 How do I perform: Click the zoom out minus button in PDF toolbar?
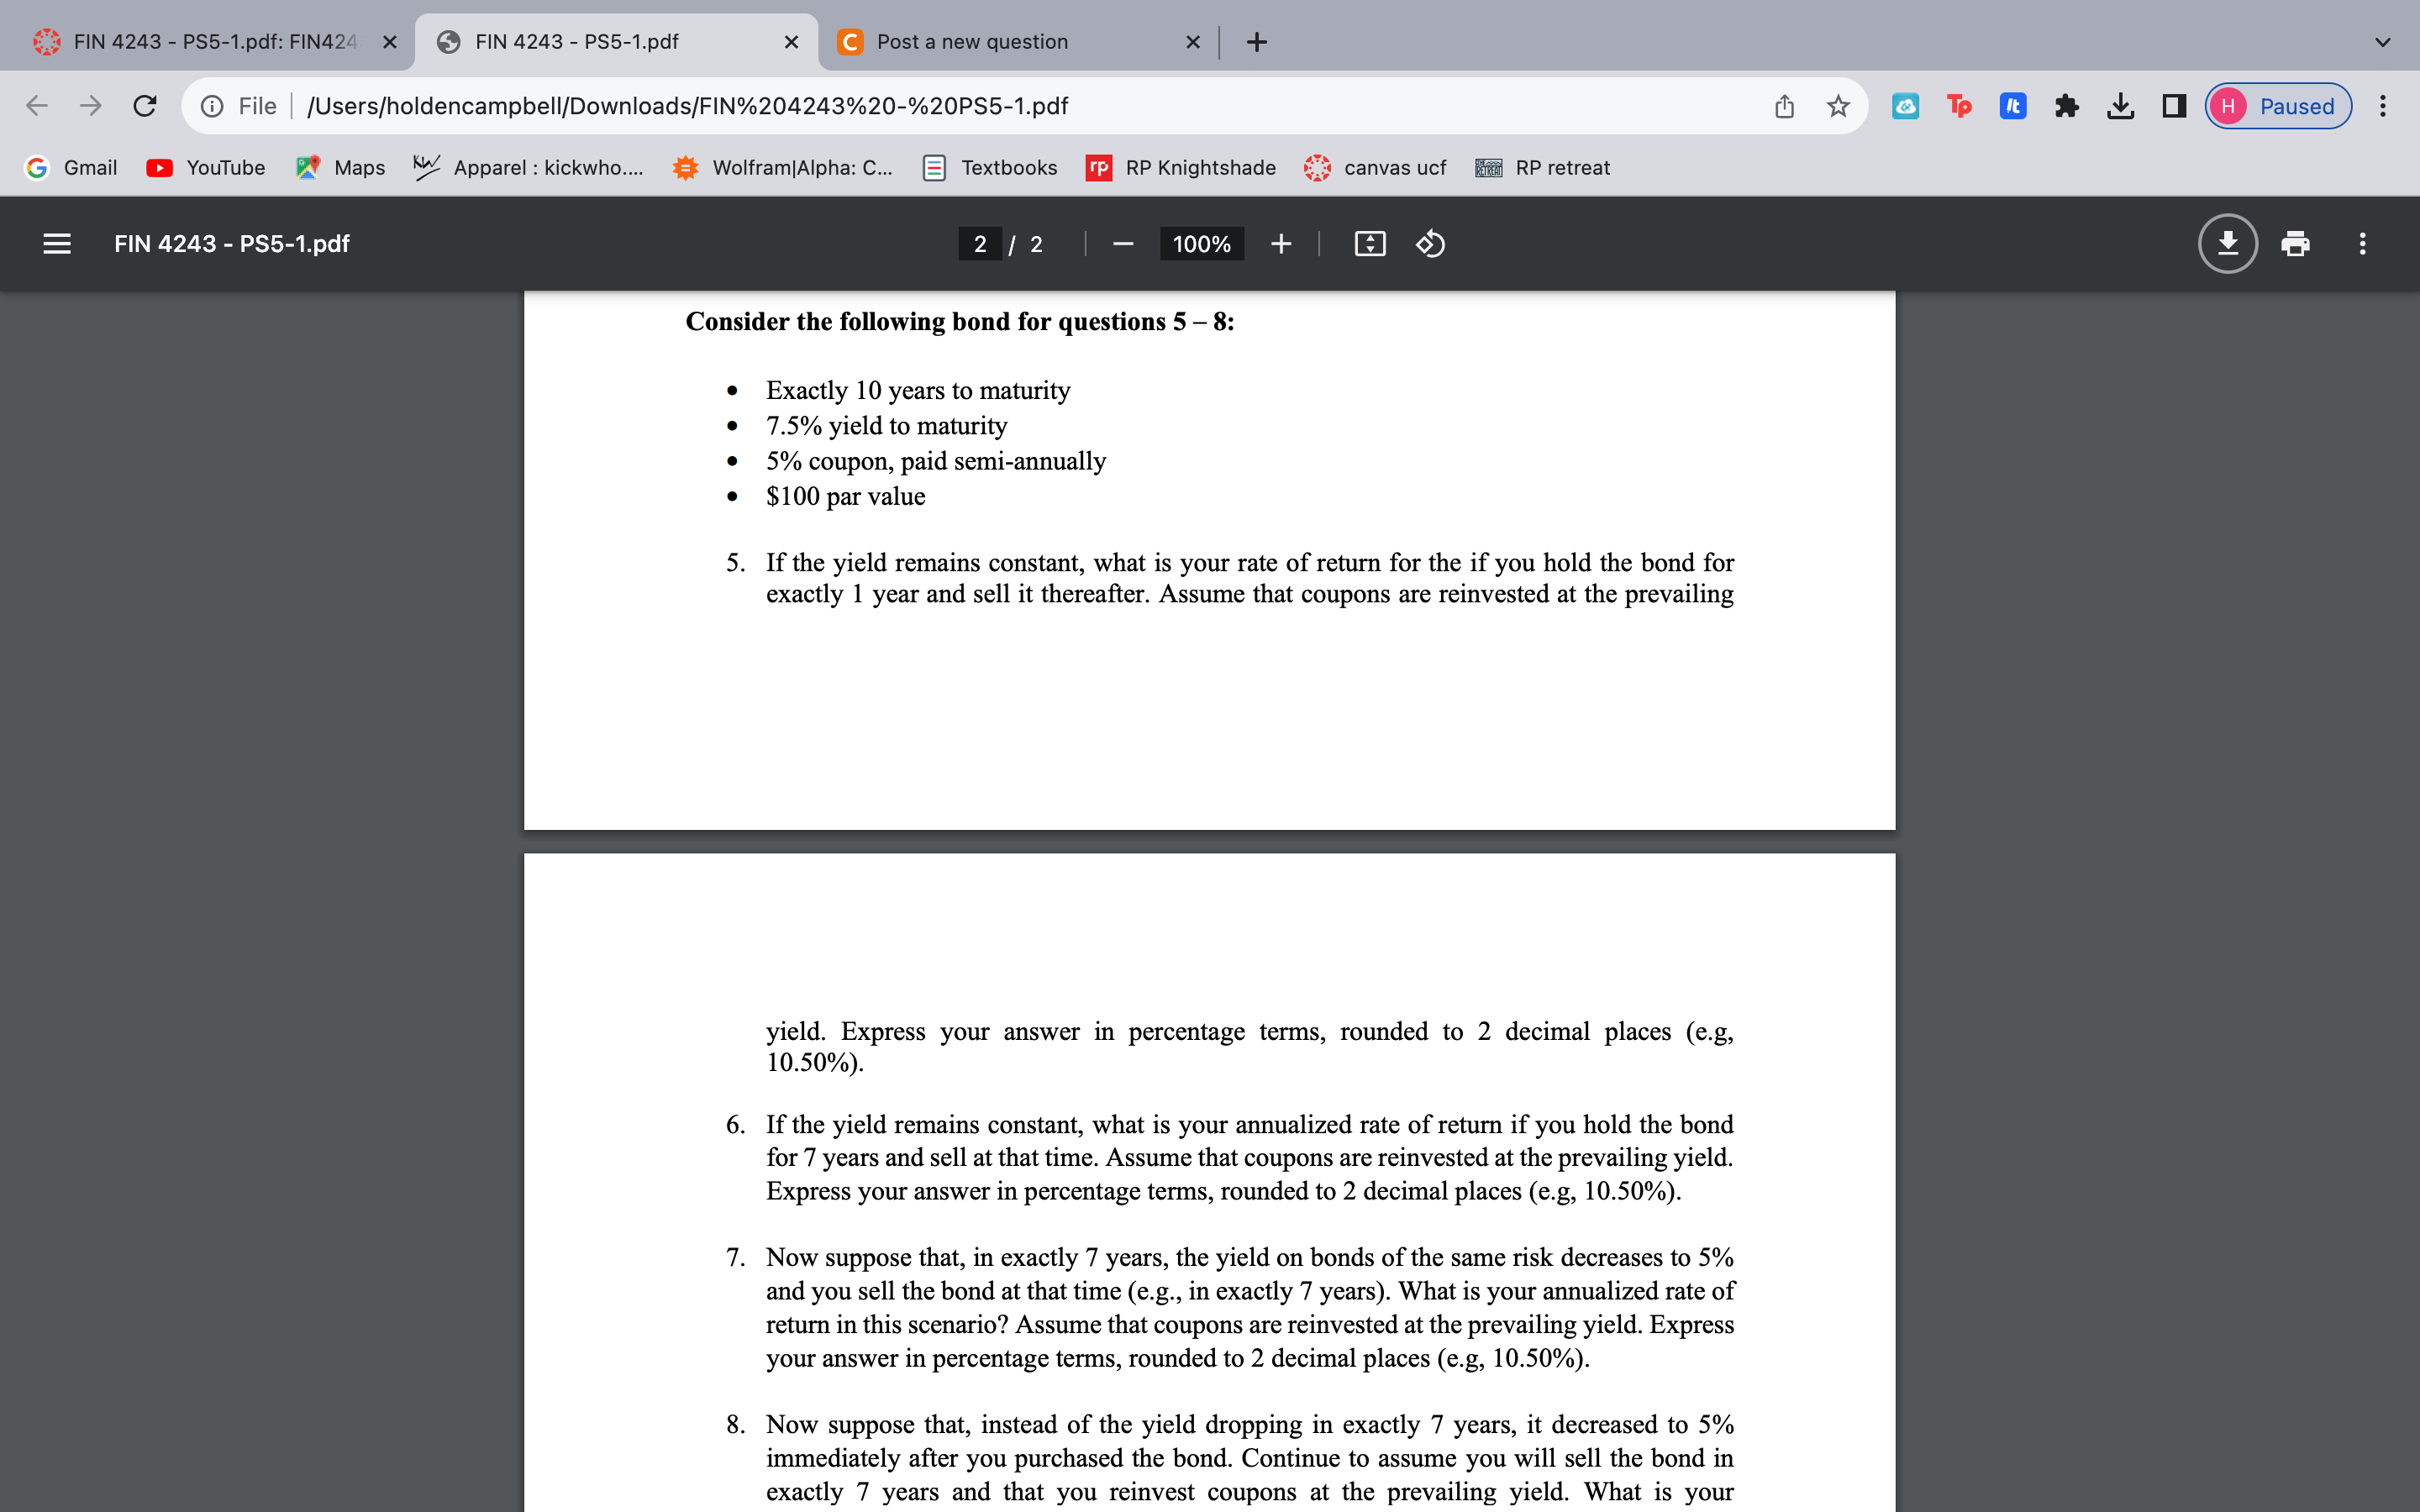[x=1122, y=244]
